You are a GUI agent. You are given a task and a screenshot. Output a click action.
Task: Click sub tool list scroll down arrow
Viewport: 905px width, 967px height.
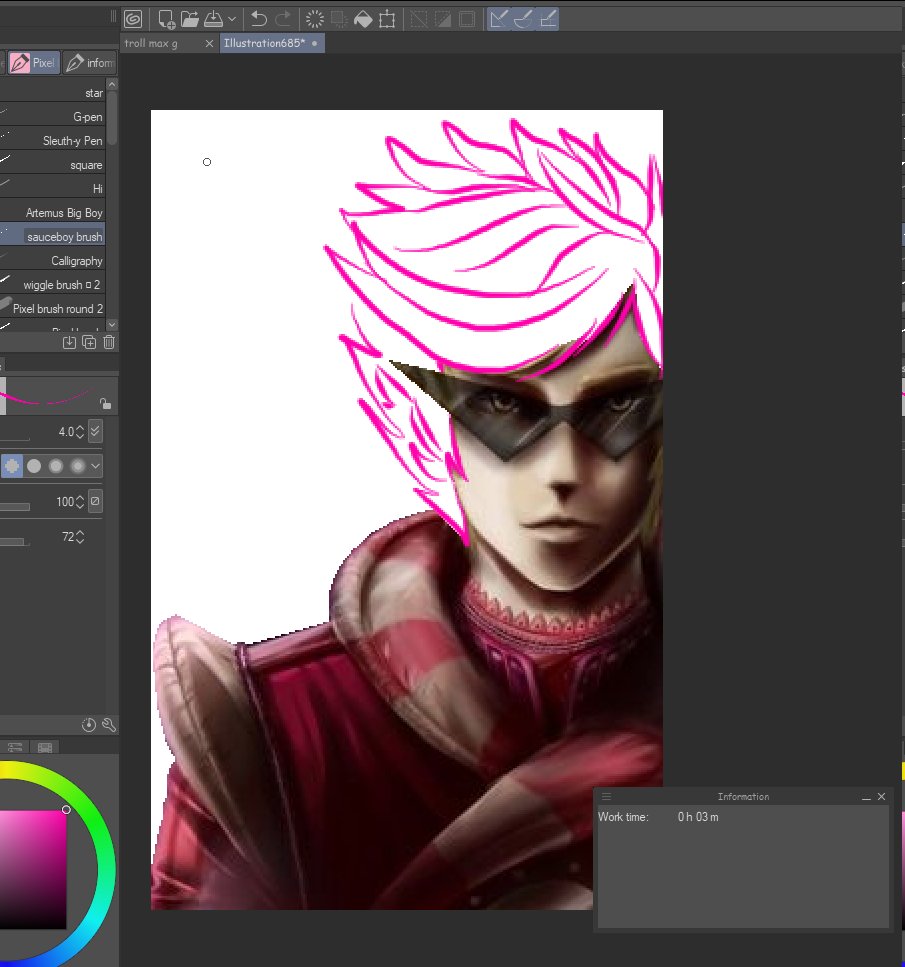coord(112,324)
